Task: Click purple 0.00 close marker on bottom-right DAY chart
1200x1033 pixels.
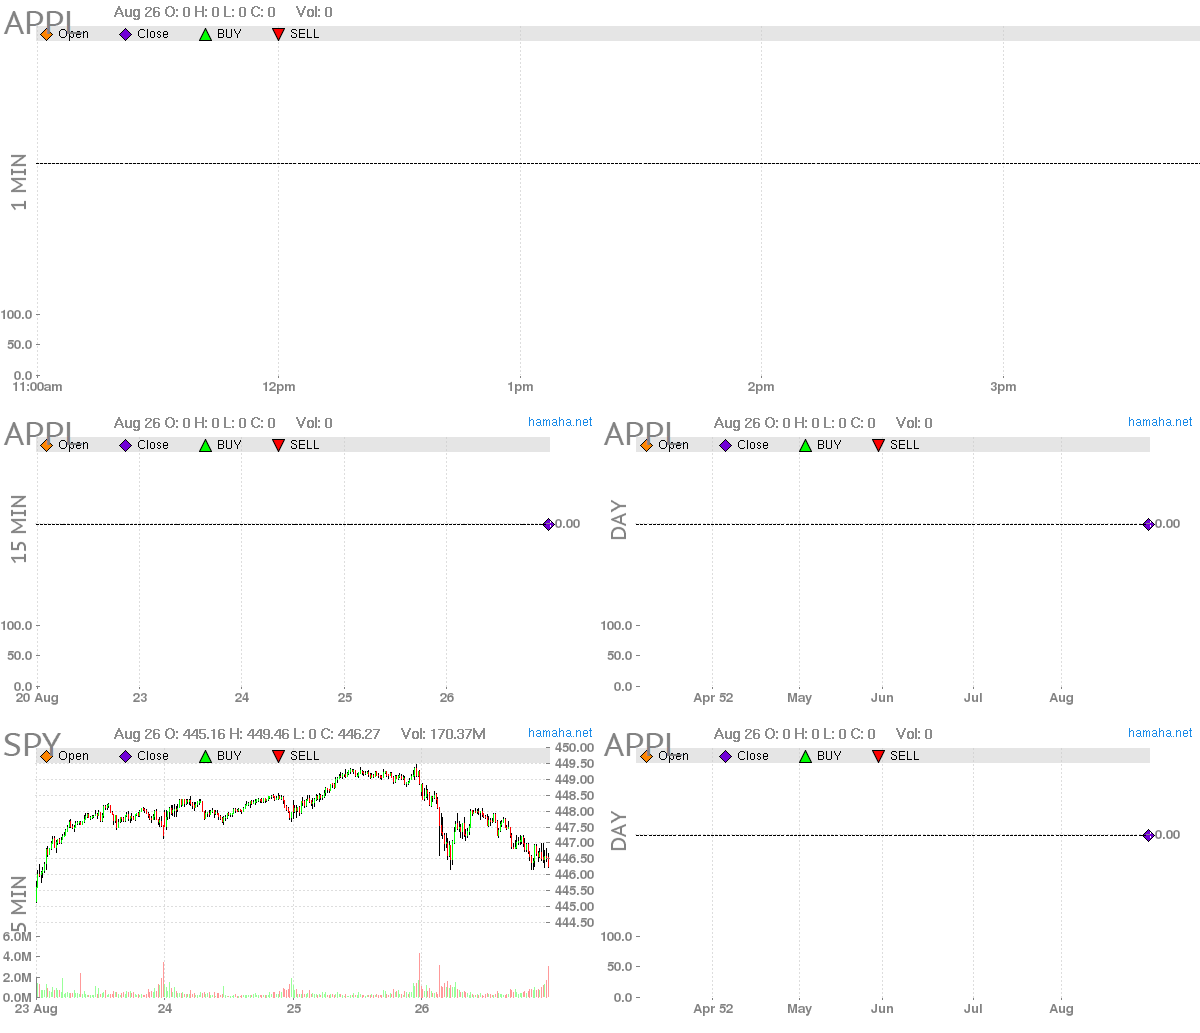Action: click(1148, 835)
